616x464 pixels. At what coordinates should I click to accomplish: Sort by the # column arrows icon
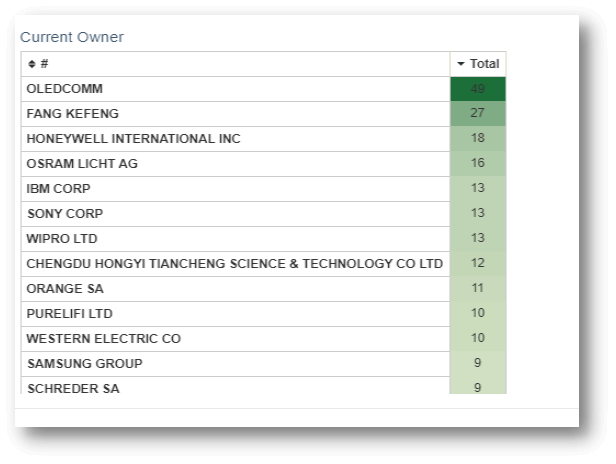(32, 64)
